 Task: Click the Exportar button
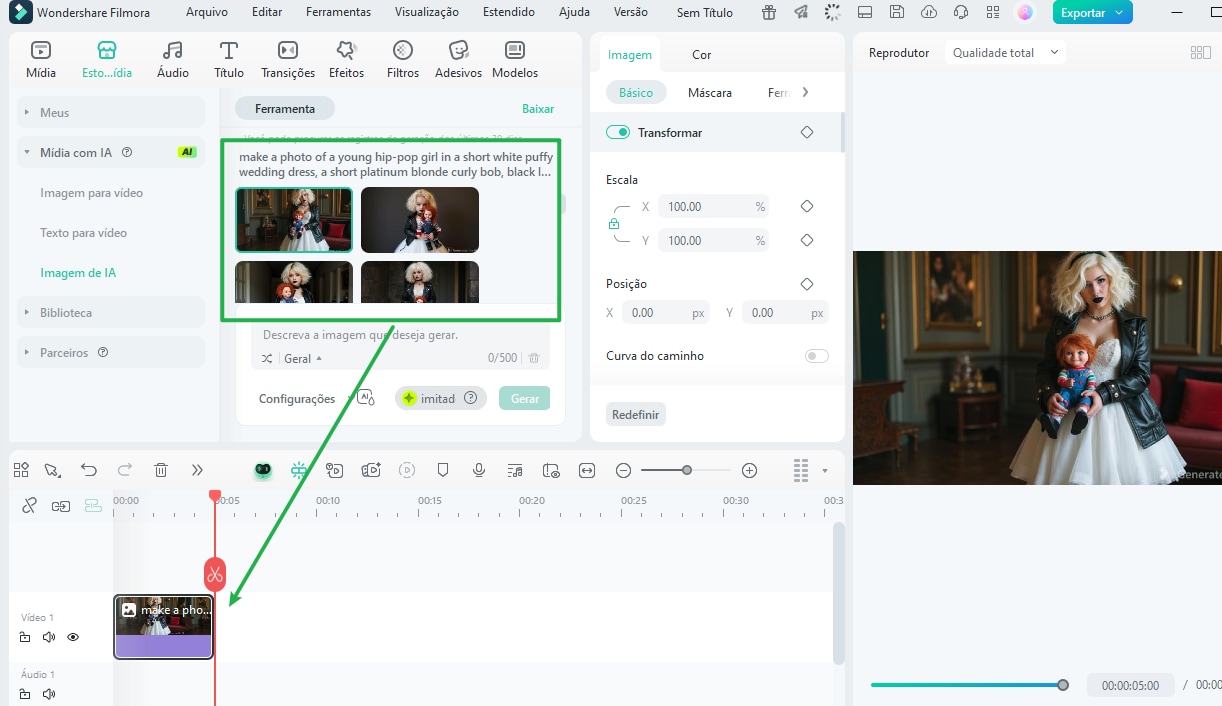coord(1092,13)
